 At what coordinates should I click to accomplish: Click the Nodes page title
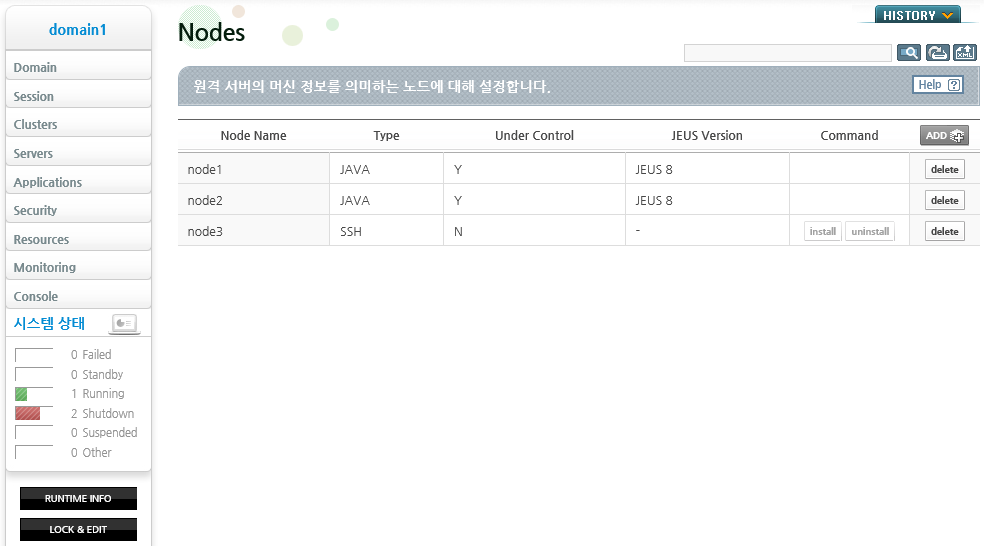pos(211,32)
